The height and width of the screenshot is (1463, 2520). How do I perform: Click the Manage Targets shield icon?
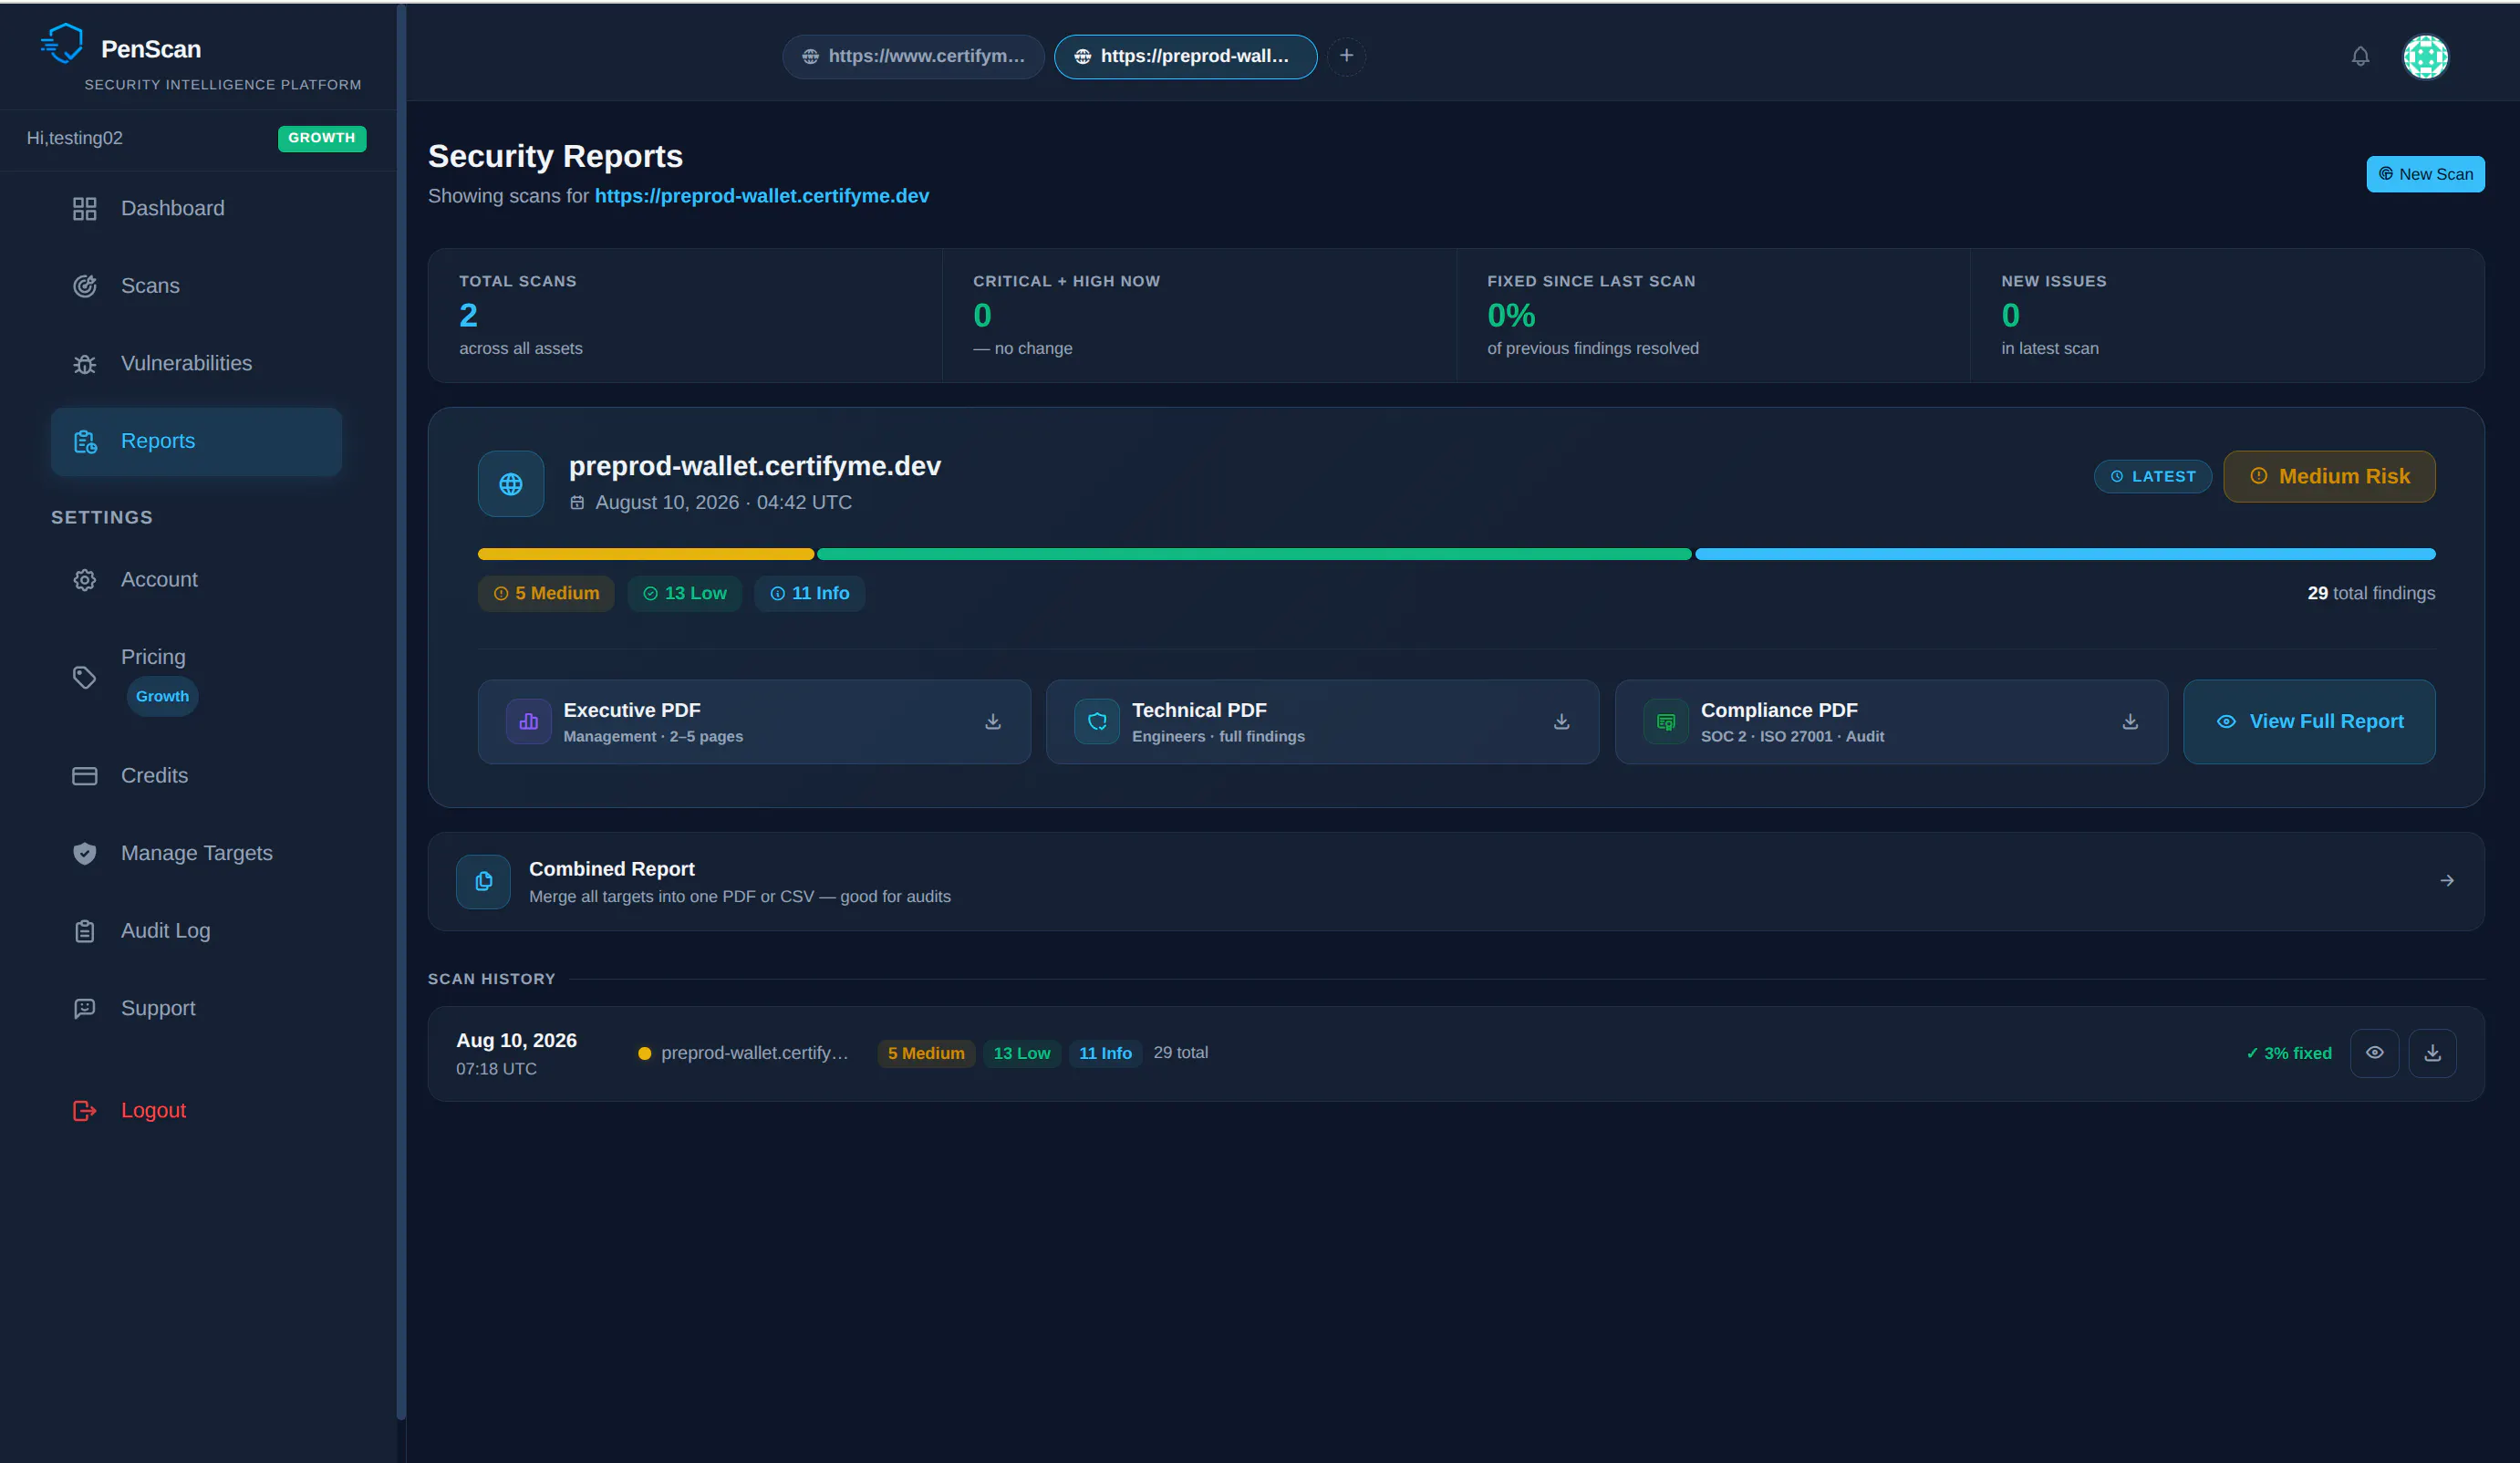coord(85,853)
